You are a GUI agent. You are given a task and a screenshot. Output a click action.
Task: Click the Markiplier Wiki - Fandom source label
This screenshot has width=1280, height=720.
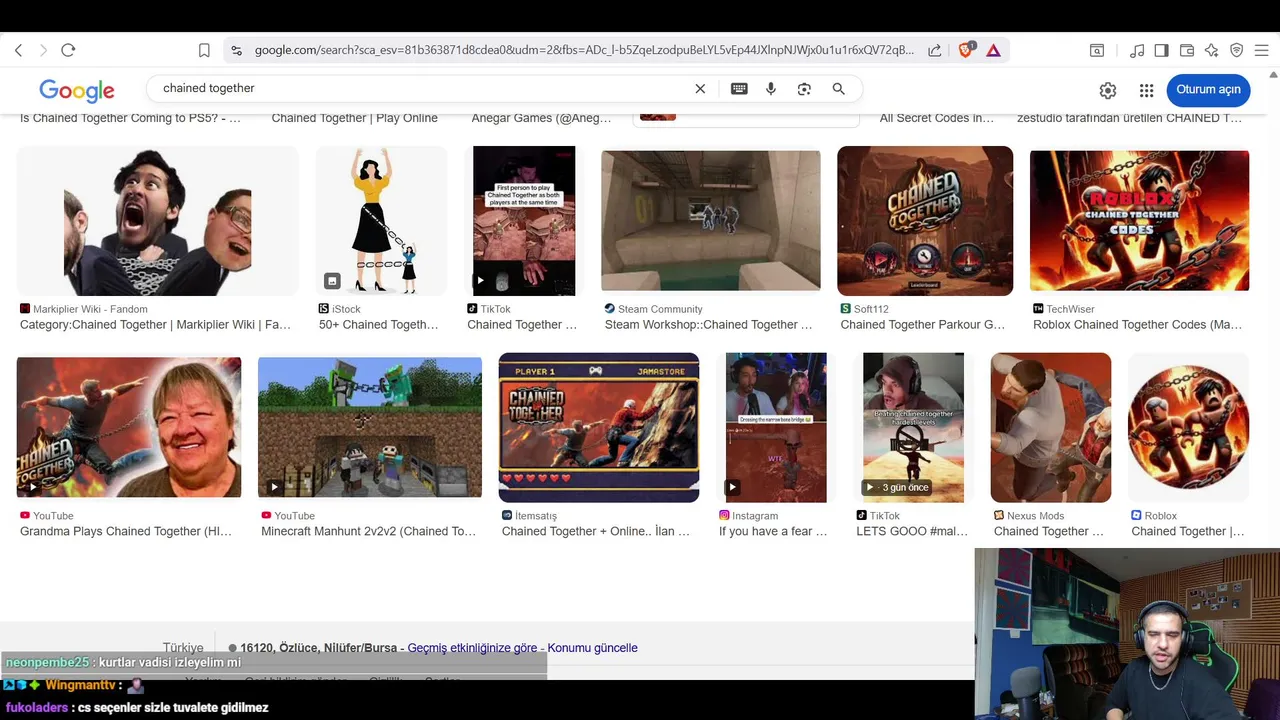click(90, 309)
